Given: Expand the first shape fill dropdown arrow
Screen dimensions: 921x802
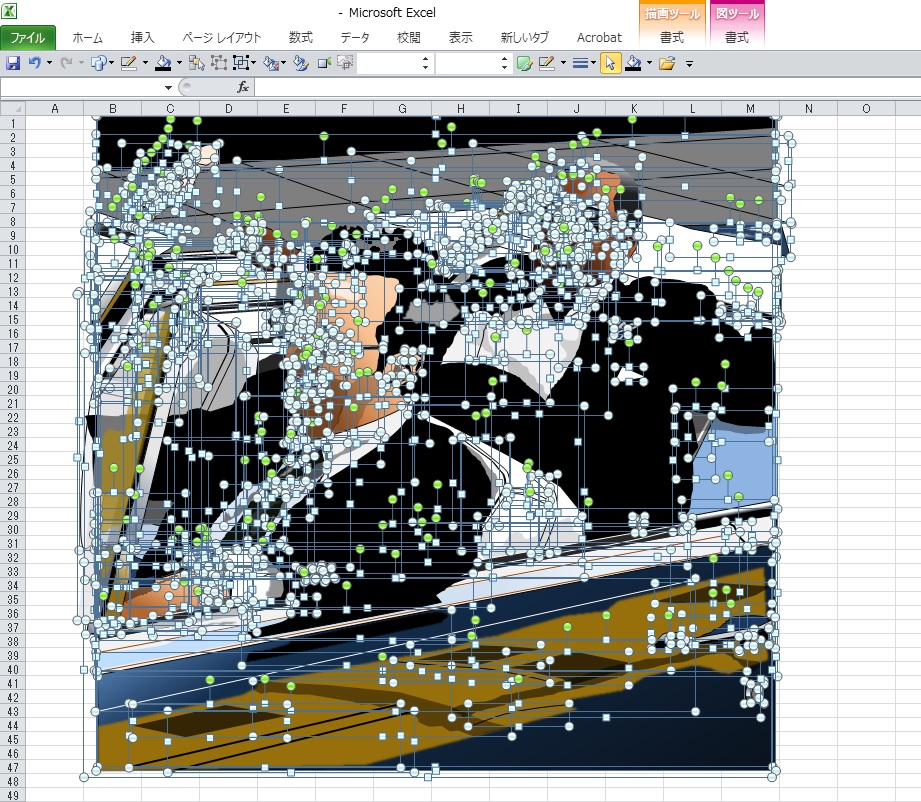Looking at the screenshot, I should (x=179, y=63).
